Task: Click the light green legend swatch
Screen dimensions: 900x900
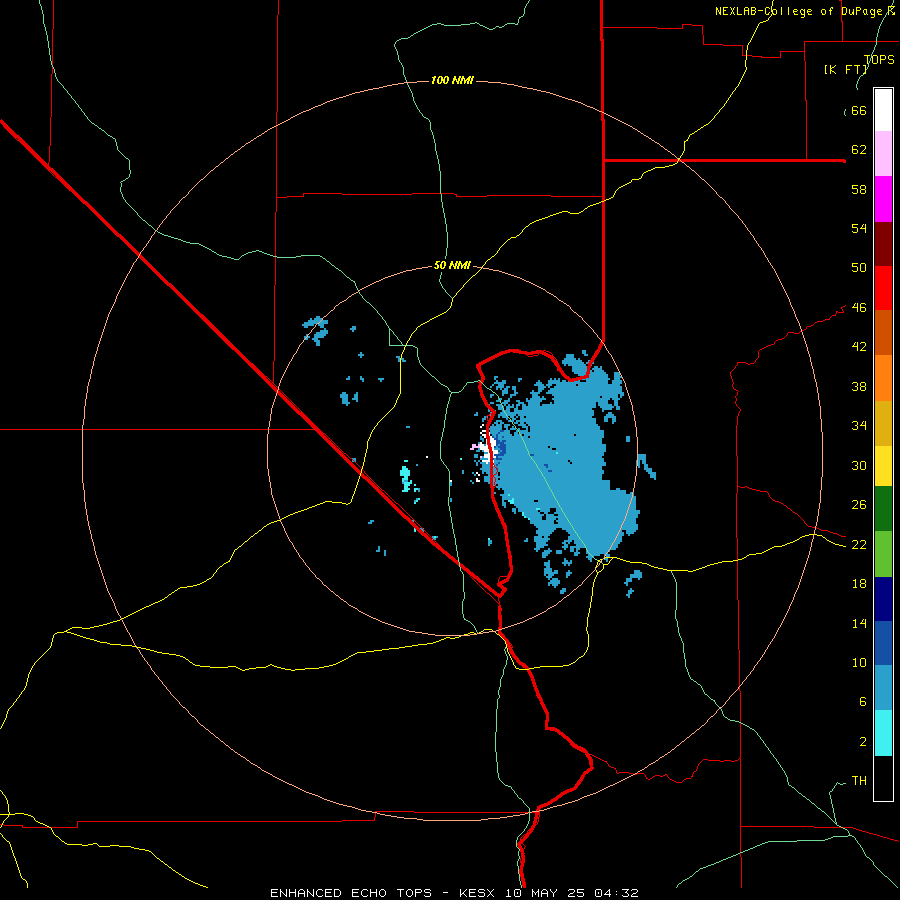Action: [883, 554]
